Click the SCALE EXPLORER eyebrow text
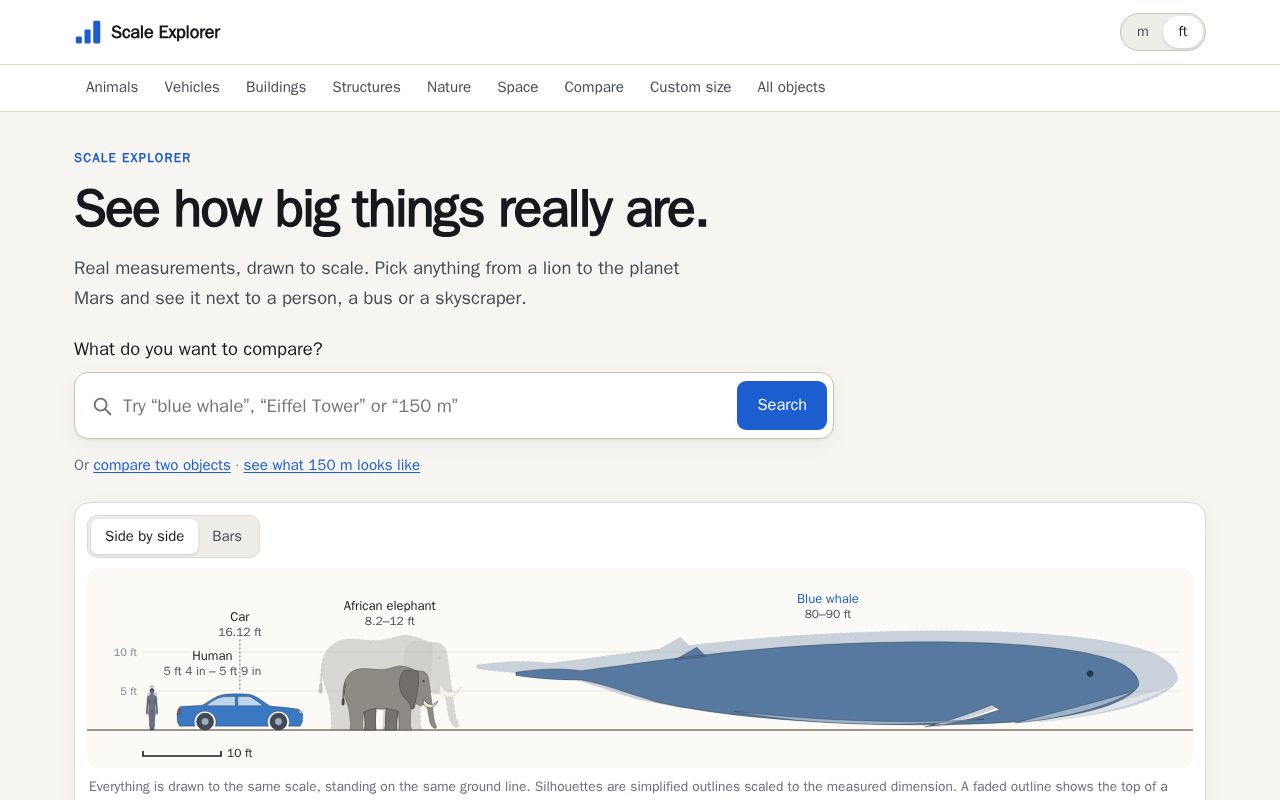 [x=133, y=158]
